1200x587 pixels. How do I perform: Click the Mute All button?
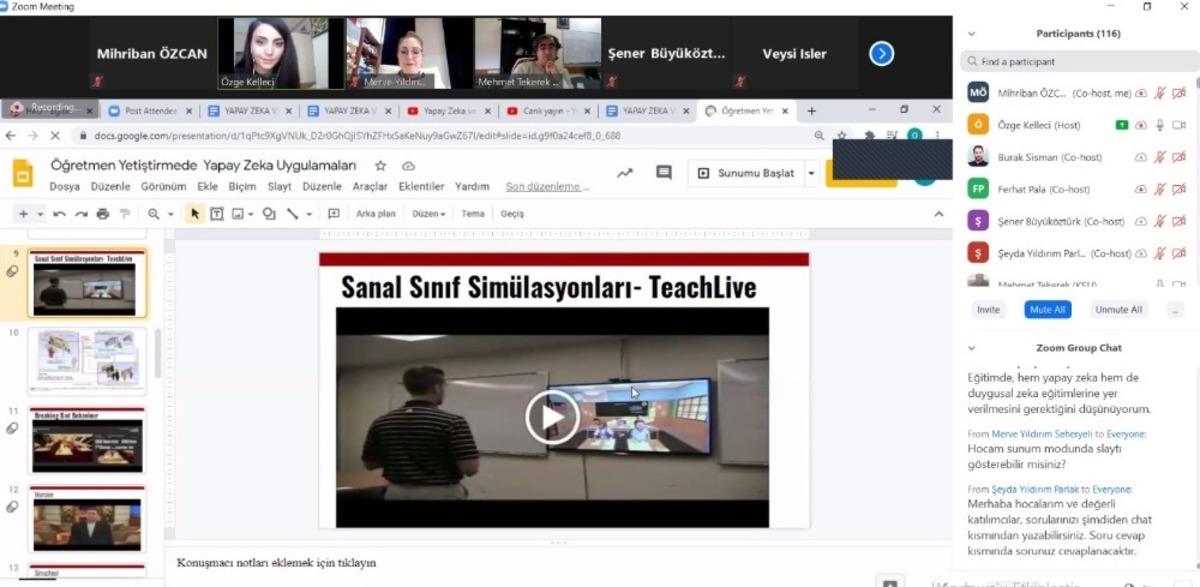1047,310
